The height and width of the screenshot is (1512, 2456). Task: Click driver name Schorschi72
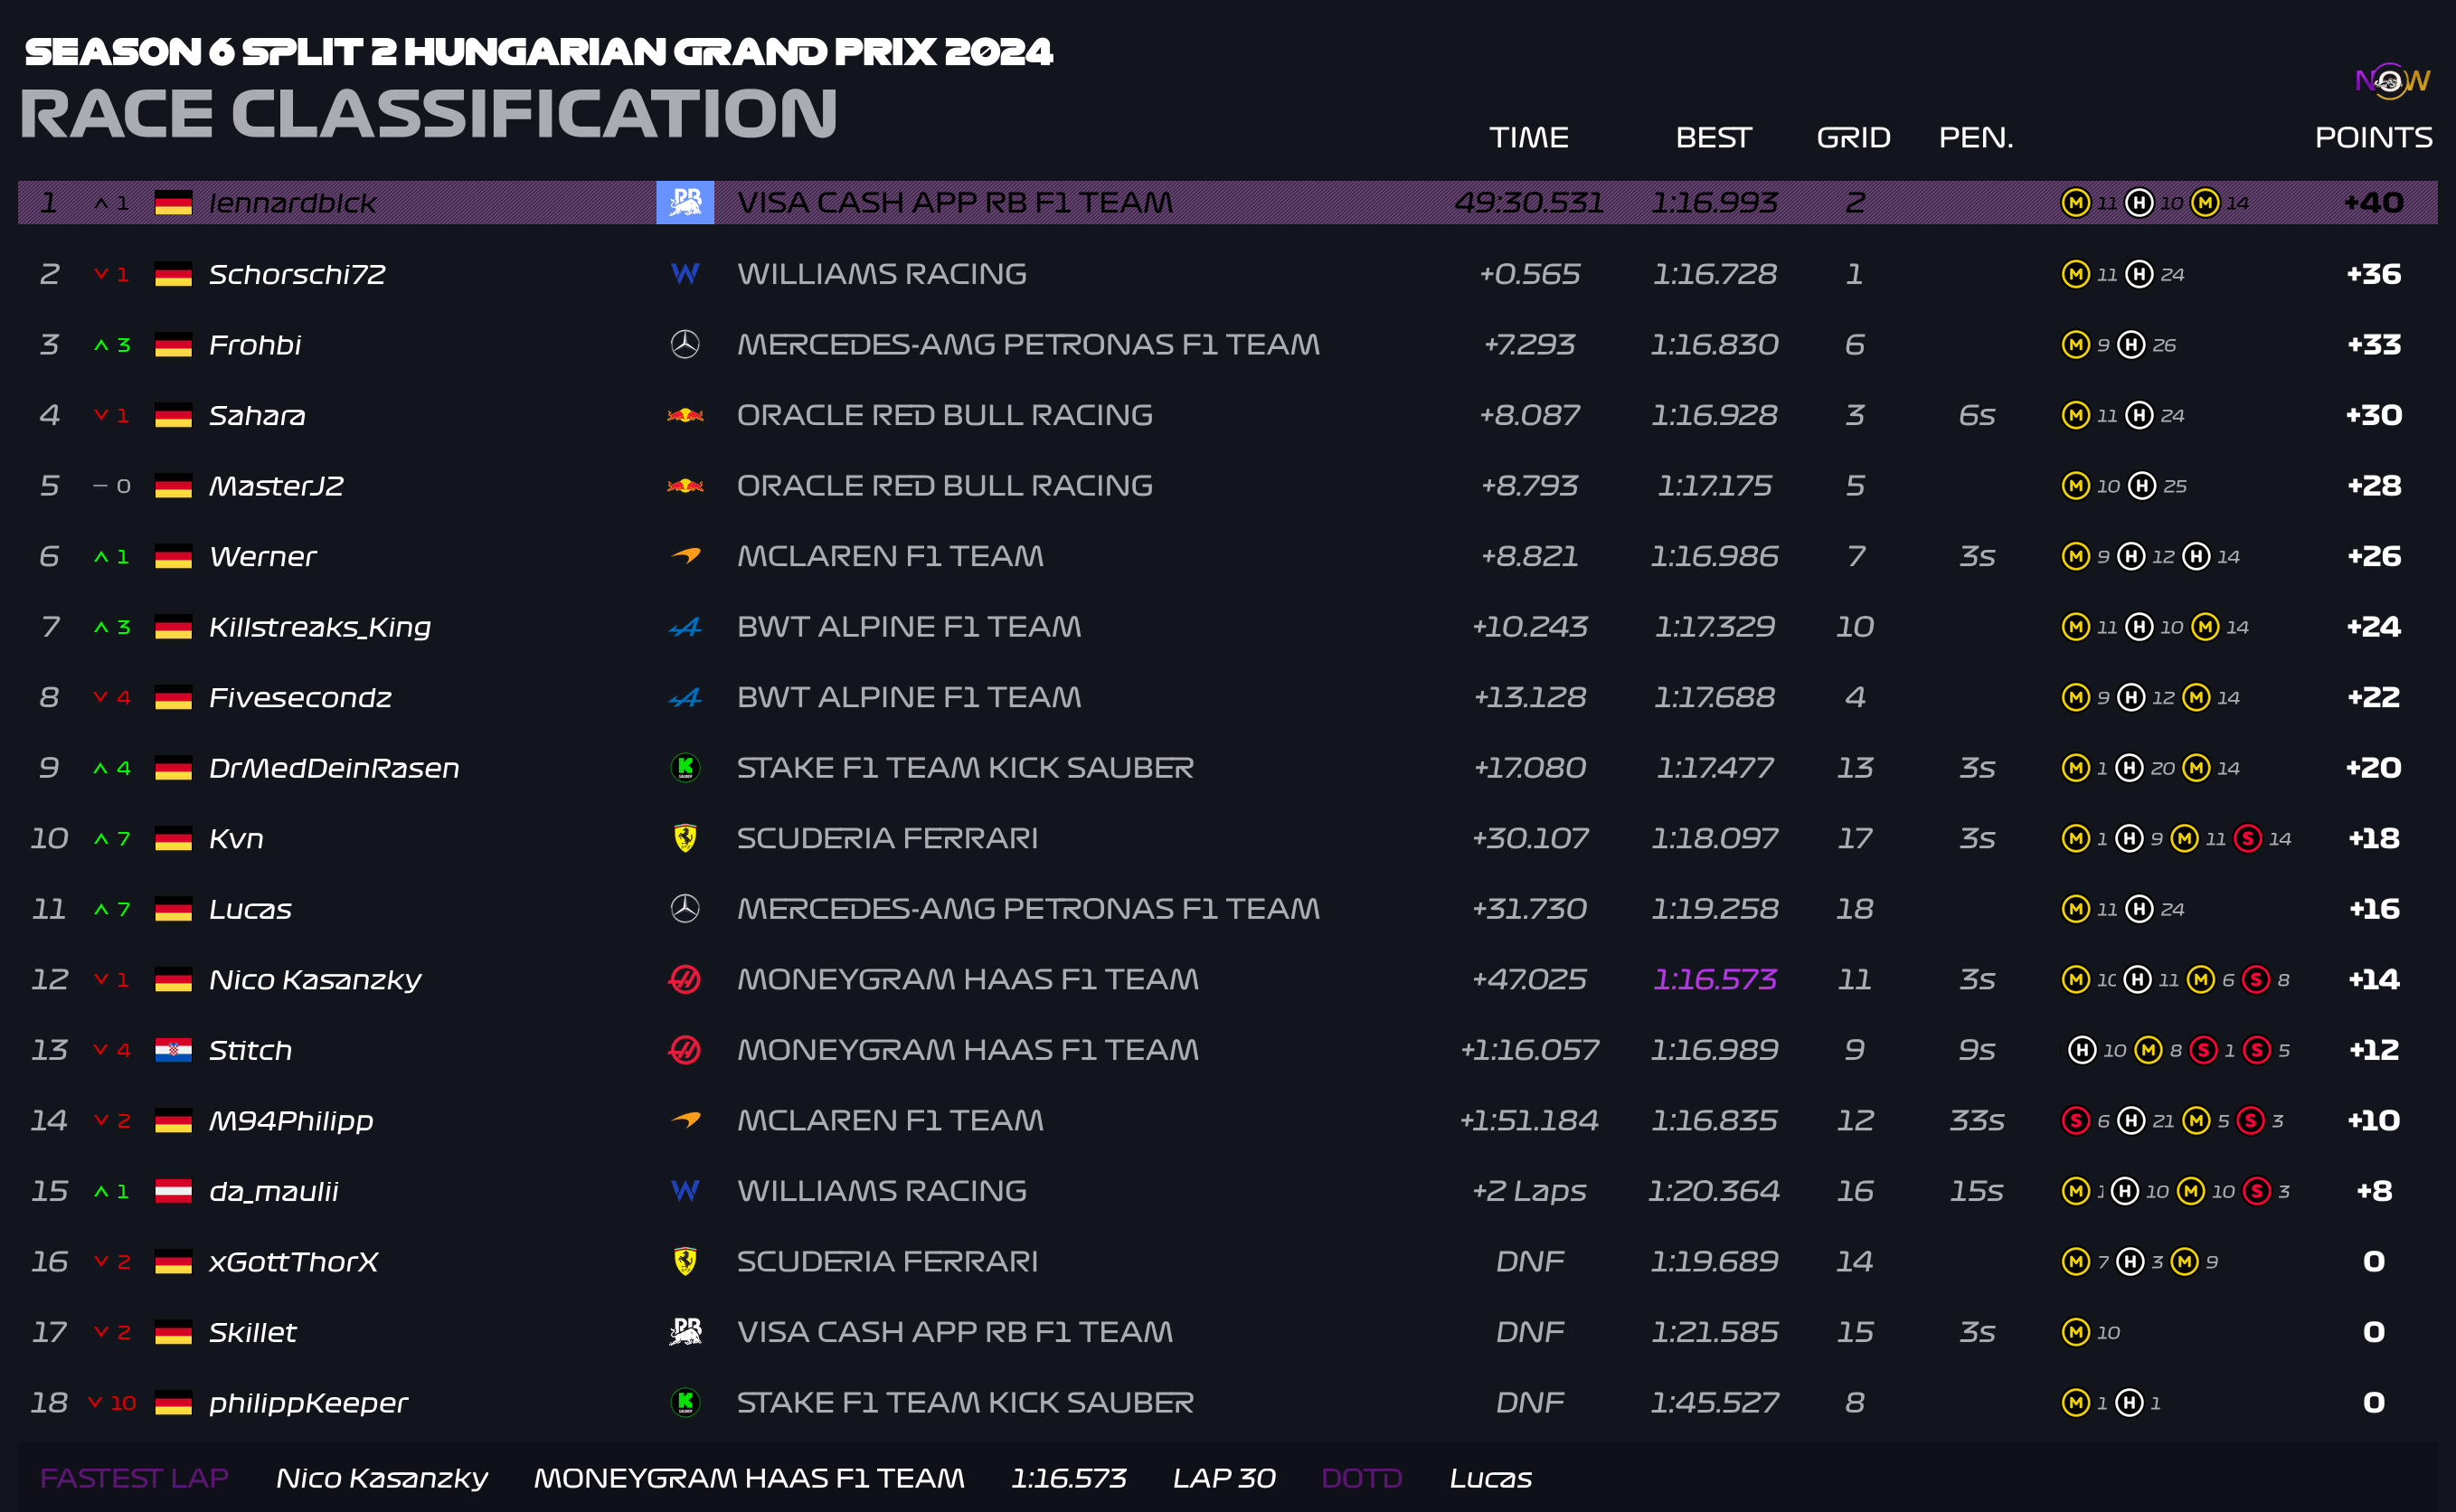pyautogui.click(x=297, y=274)
